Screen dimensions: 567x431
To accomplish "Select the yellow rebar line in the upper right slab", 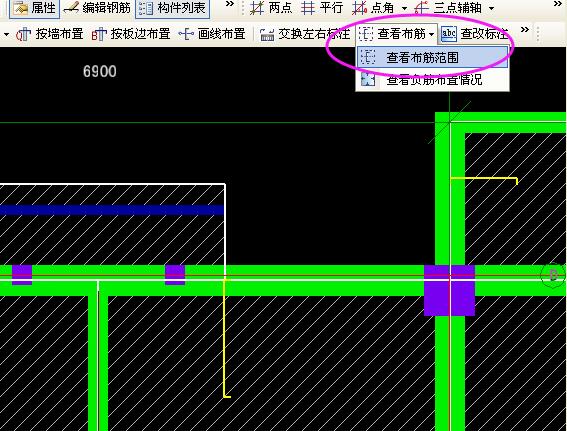I will point(484,179).
